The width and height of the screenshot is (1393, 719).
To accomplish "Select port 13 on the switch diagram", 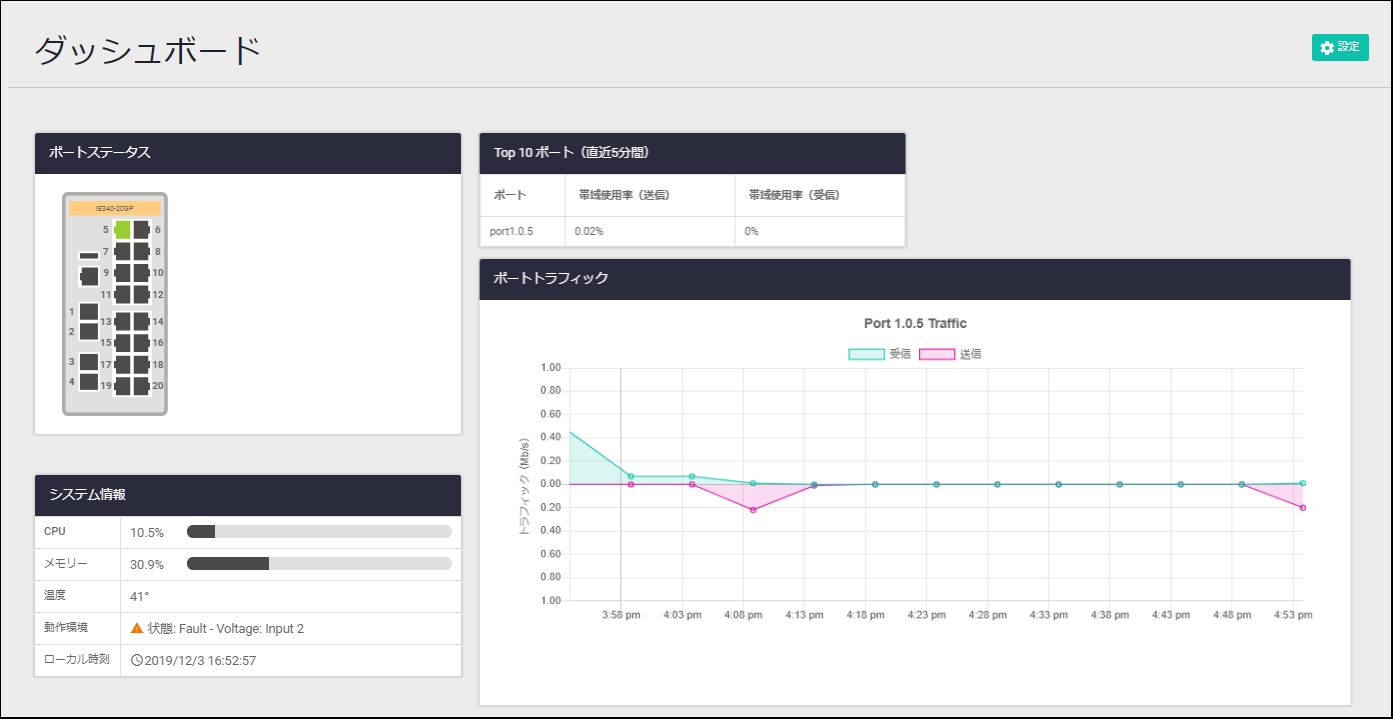I will [x=123, y=322].
